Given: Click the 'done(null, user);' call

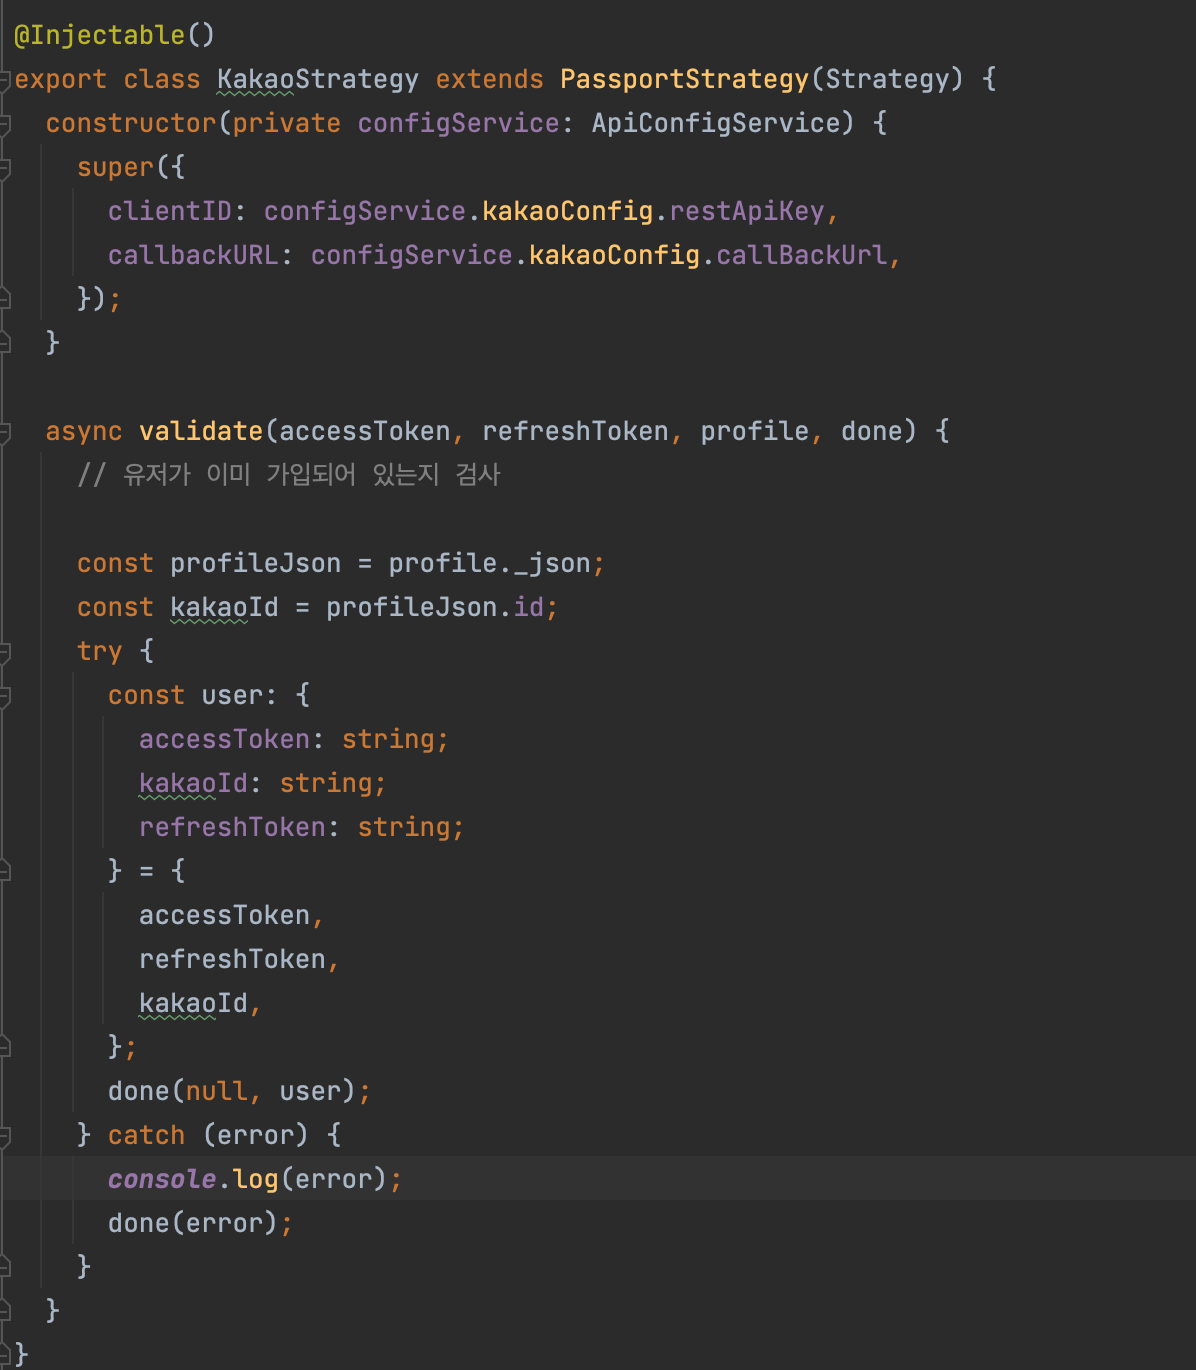Looking at the screenshot, I should pyautogui.click(x=239, y=1091).
